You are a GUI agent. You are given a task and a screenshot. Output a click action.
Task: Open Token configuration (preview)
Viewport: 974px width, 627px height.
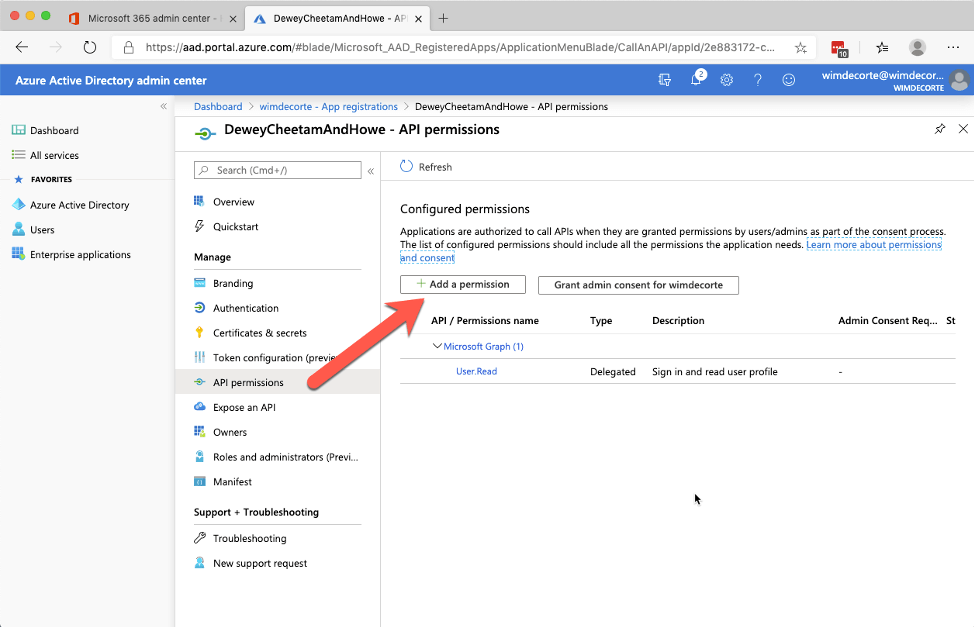coord(275,358)
